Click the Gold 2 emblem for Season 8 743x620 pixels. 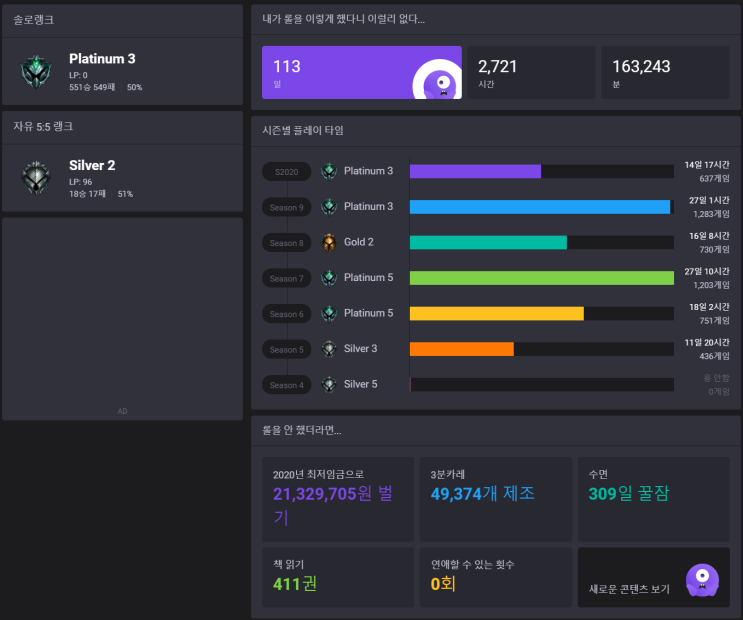pos(329,242)
